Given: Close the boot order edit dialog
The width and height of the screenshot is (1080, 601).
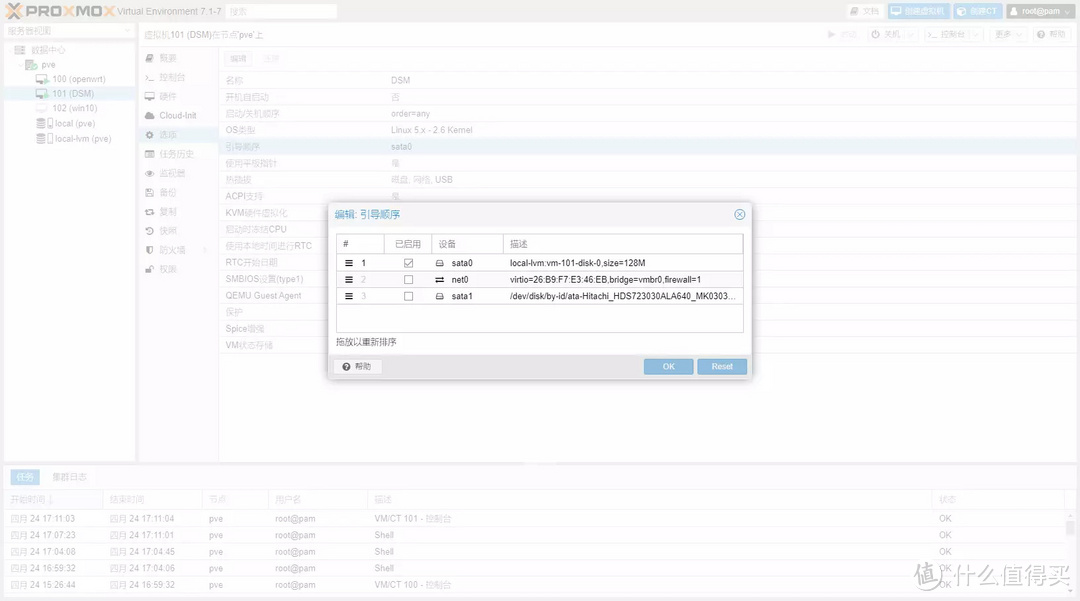Looking at the screenshot, I should click(739, 214).
